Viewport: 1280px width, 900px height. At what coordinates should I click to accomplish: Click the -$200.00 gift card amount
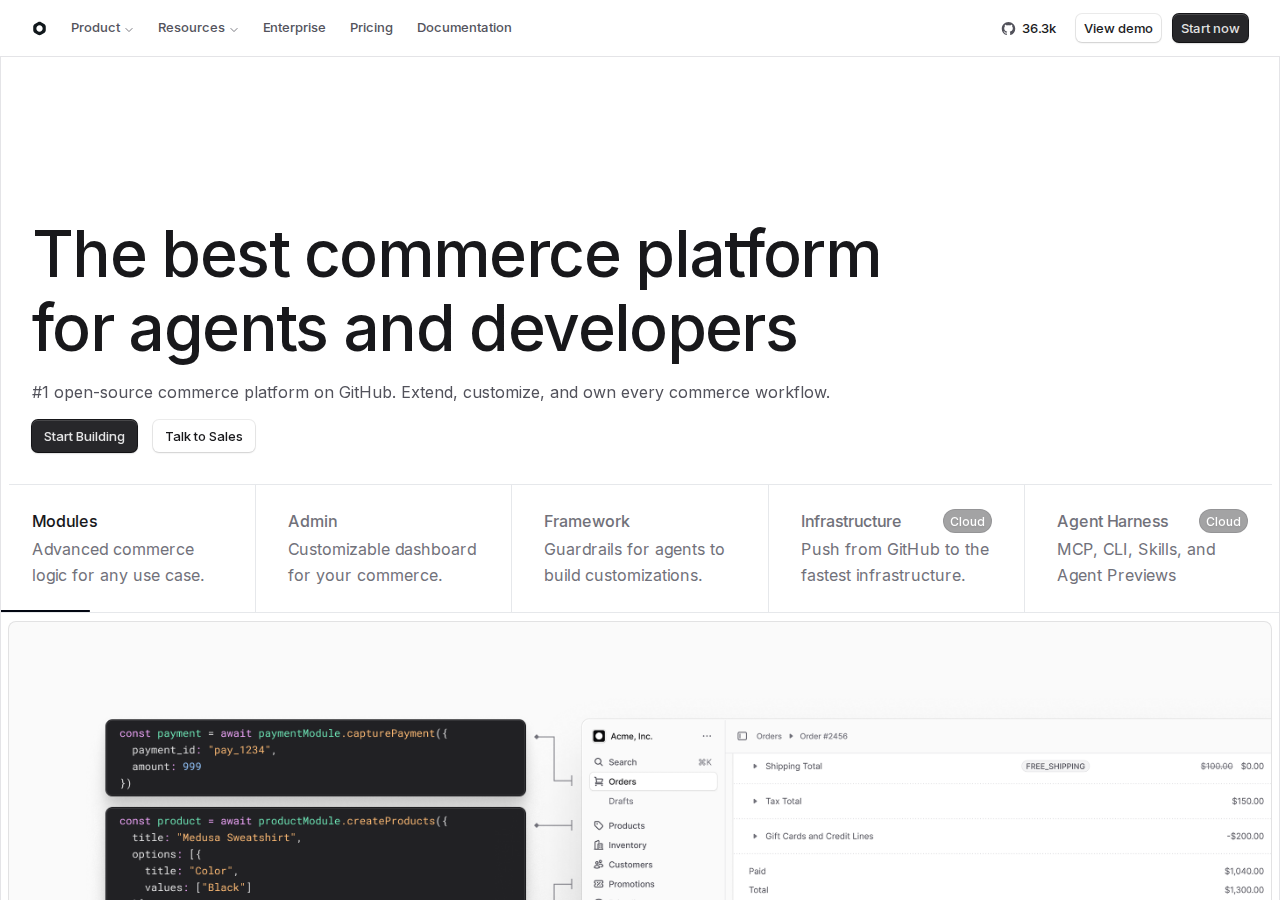(x=1245, y=836)
